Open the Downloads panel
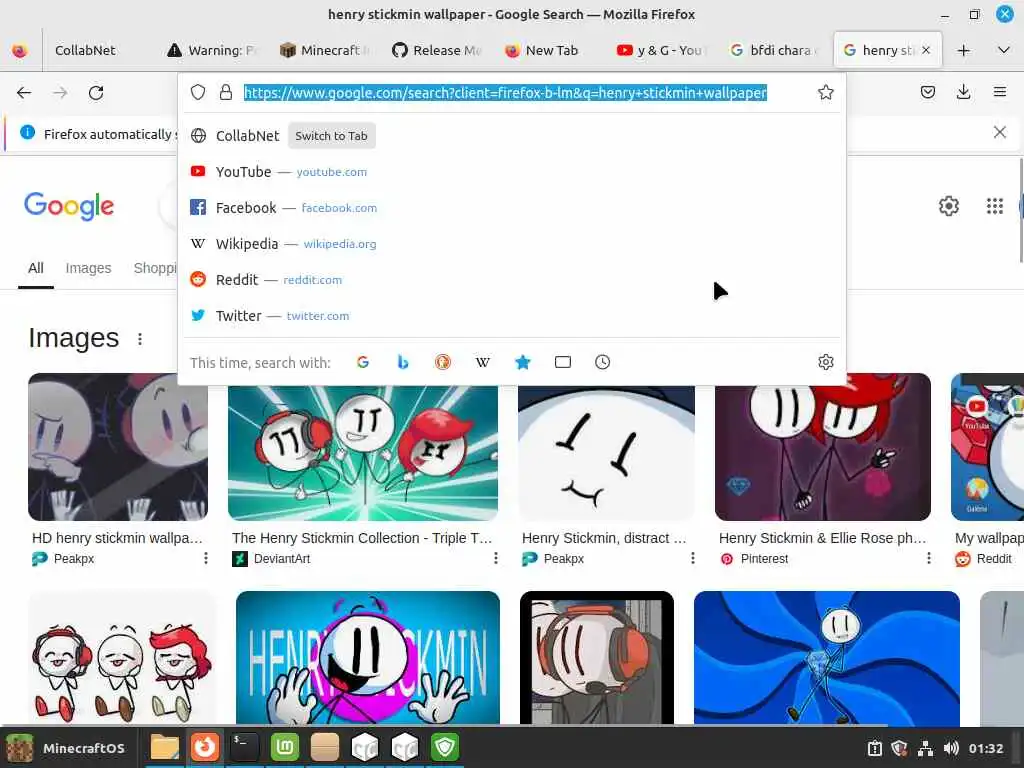Image resolution: width=1024 pixels, height=768 pixels. pyautogui.click(x=963, y=93)
